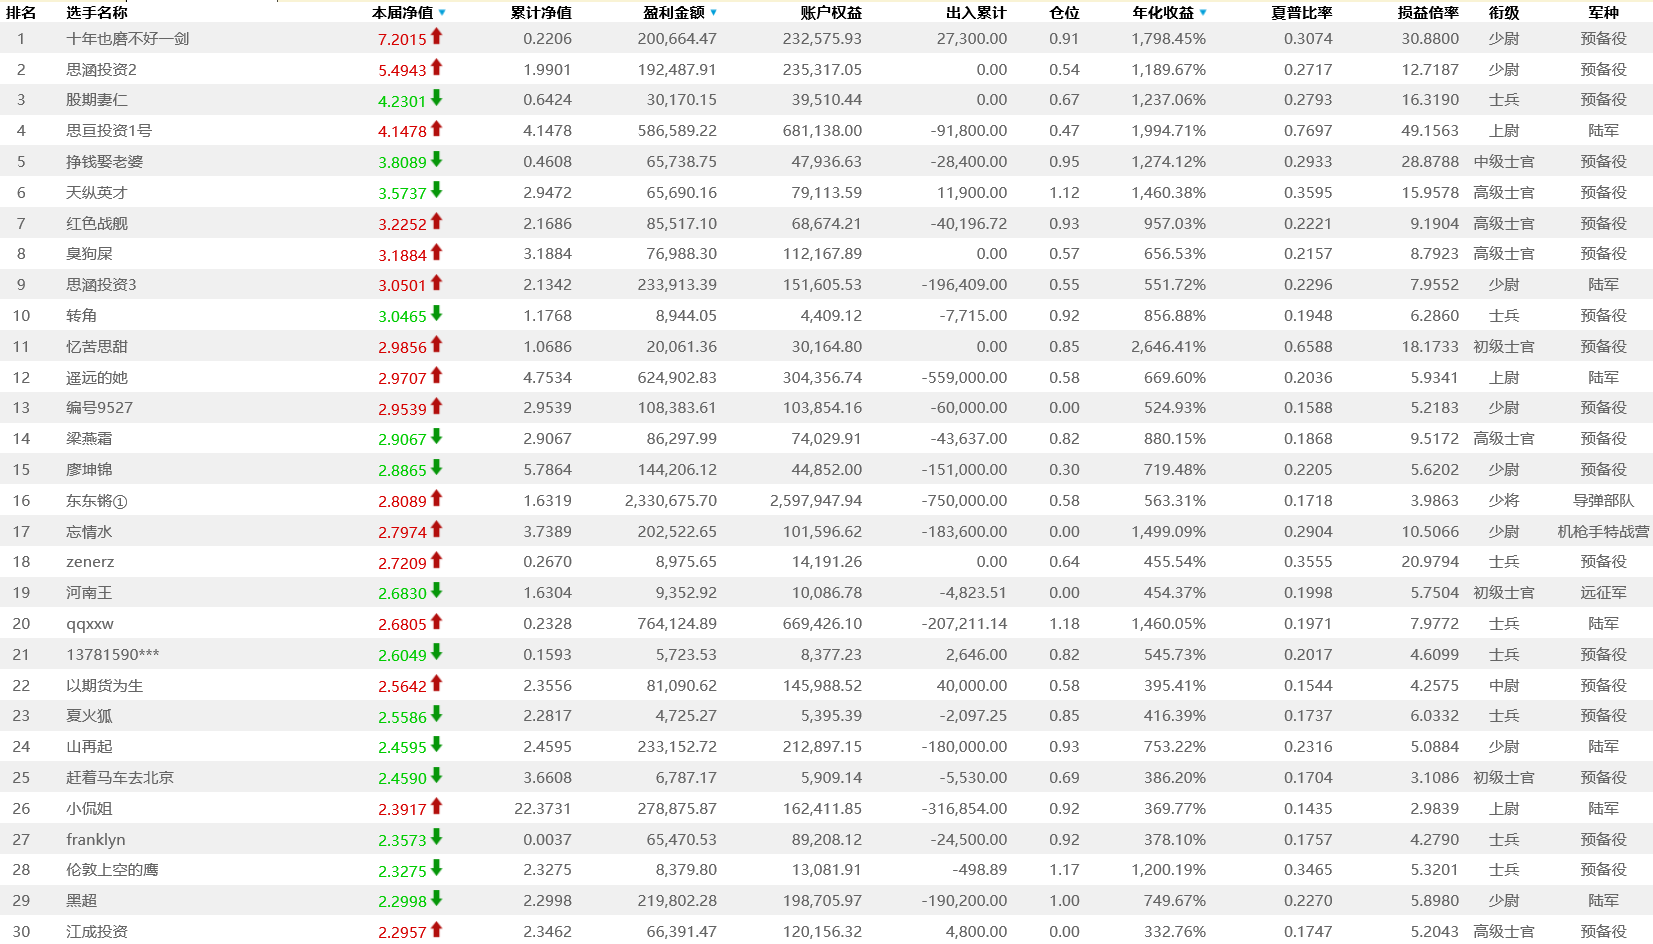Viewport: 1653px width, 944px height.
Task: Click the green down arrow beside 3.8089
Action: 436,160
